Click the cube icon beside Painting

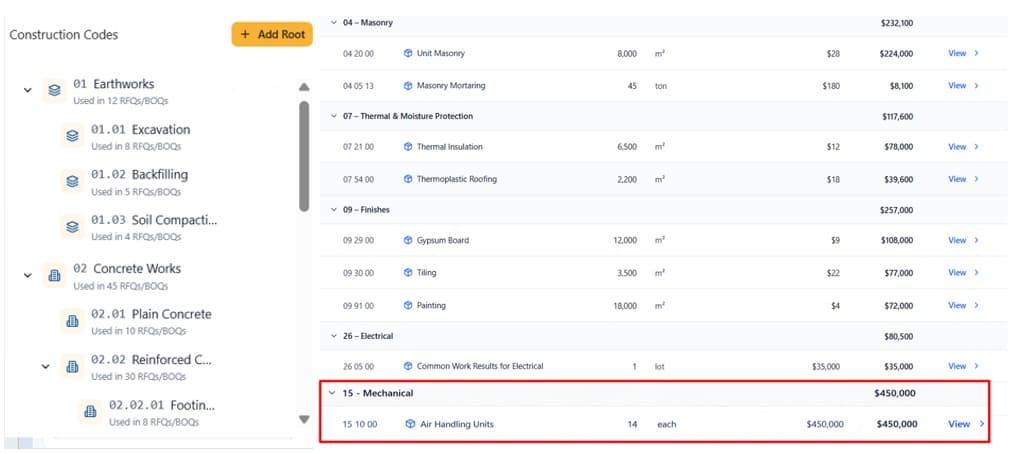click(x=408, y=305)
